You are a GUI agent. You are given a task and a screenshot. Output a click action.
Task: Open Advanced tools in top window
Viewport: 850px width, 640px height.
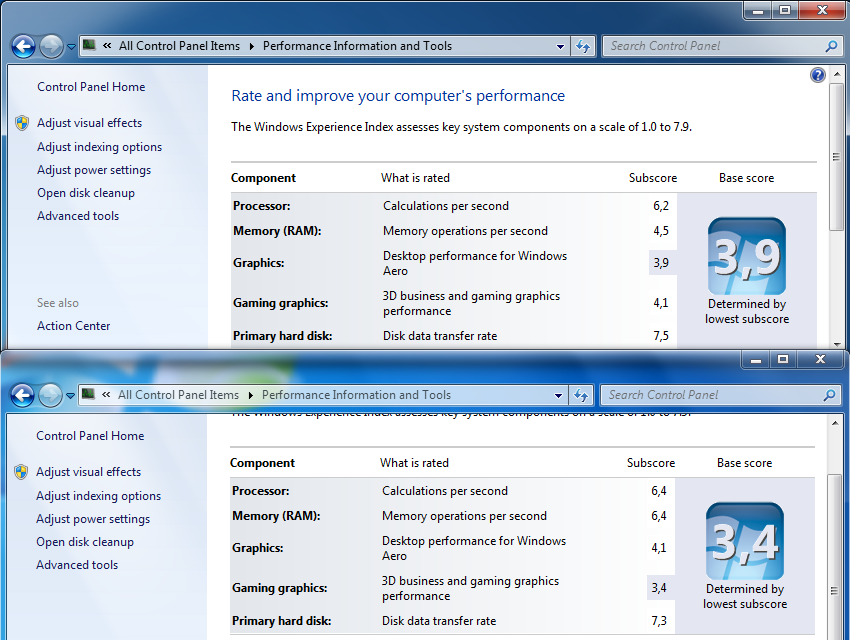click(78, 216)
